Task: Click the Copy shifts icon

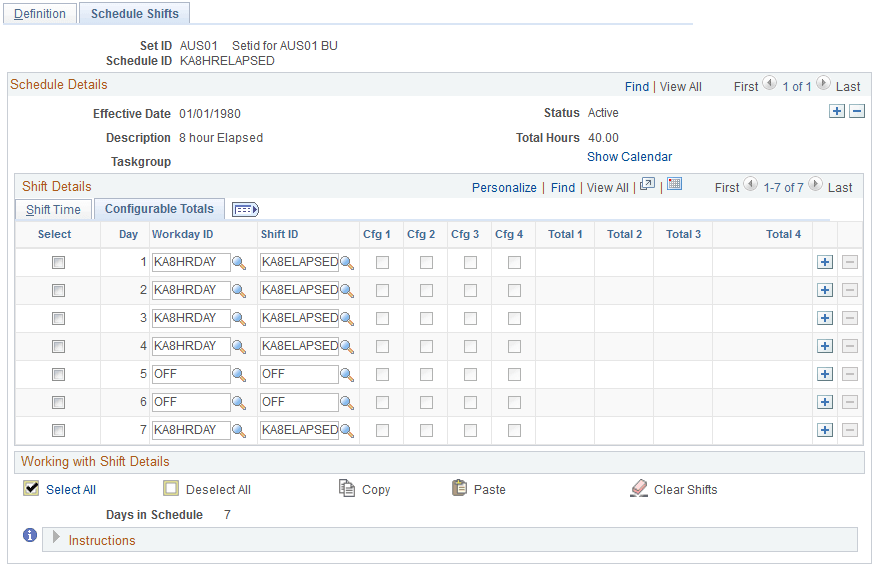Action: coord(346,488)
